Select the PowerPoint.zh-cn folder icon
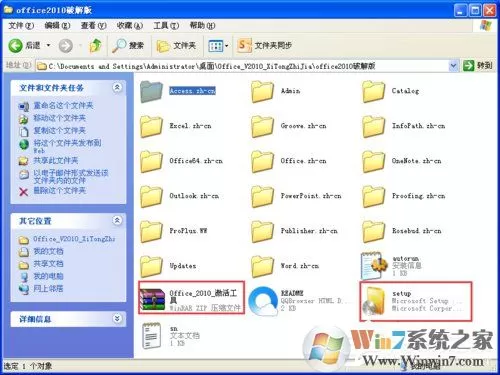The width and height of the screenshot is (500, 375). click(262, 196)
